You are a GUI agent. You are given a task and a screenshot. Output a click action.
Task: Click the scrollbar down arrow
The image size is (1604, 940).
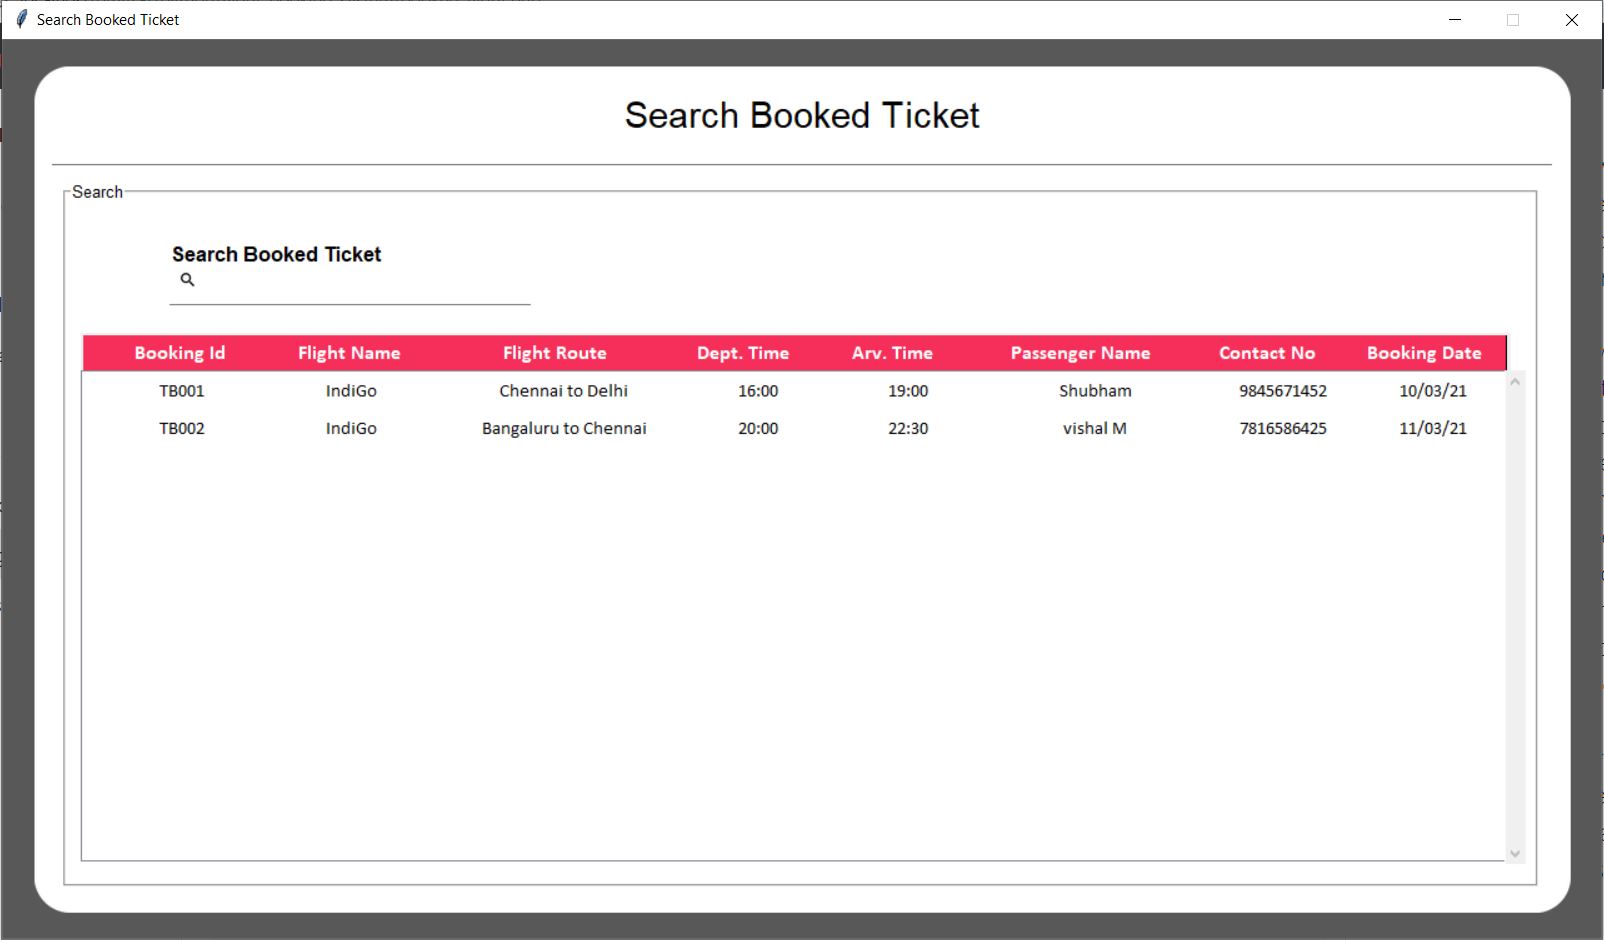(x=1515, y=853)
